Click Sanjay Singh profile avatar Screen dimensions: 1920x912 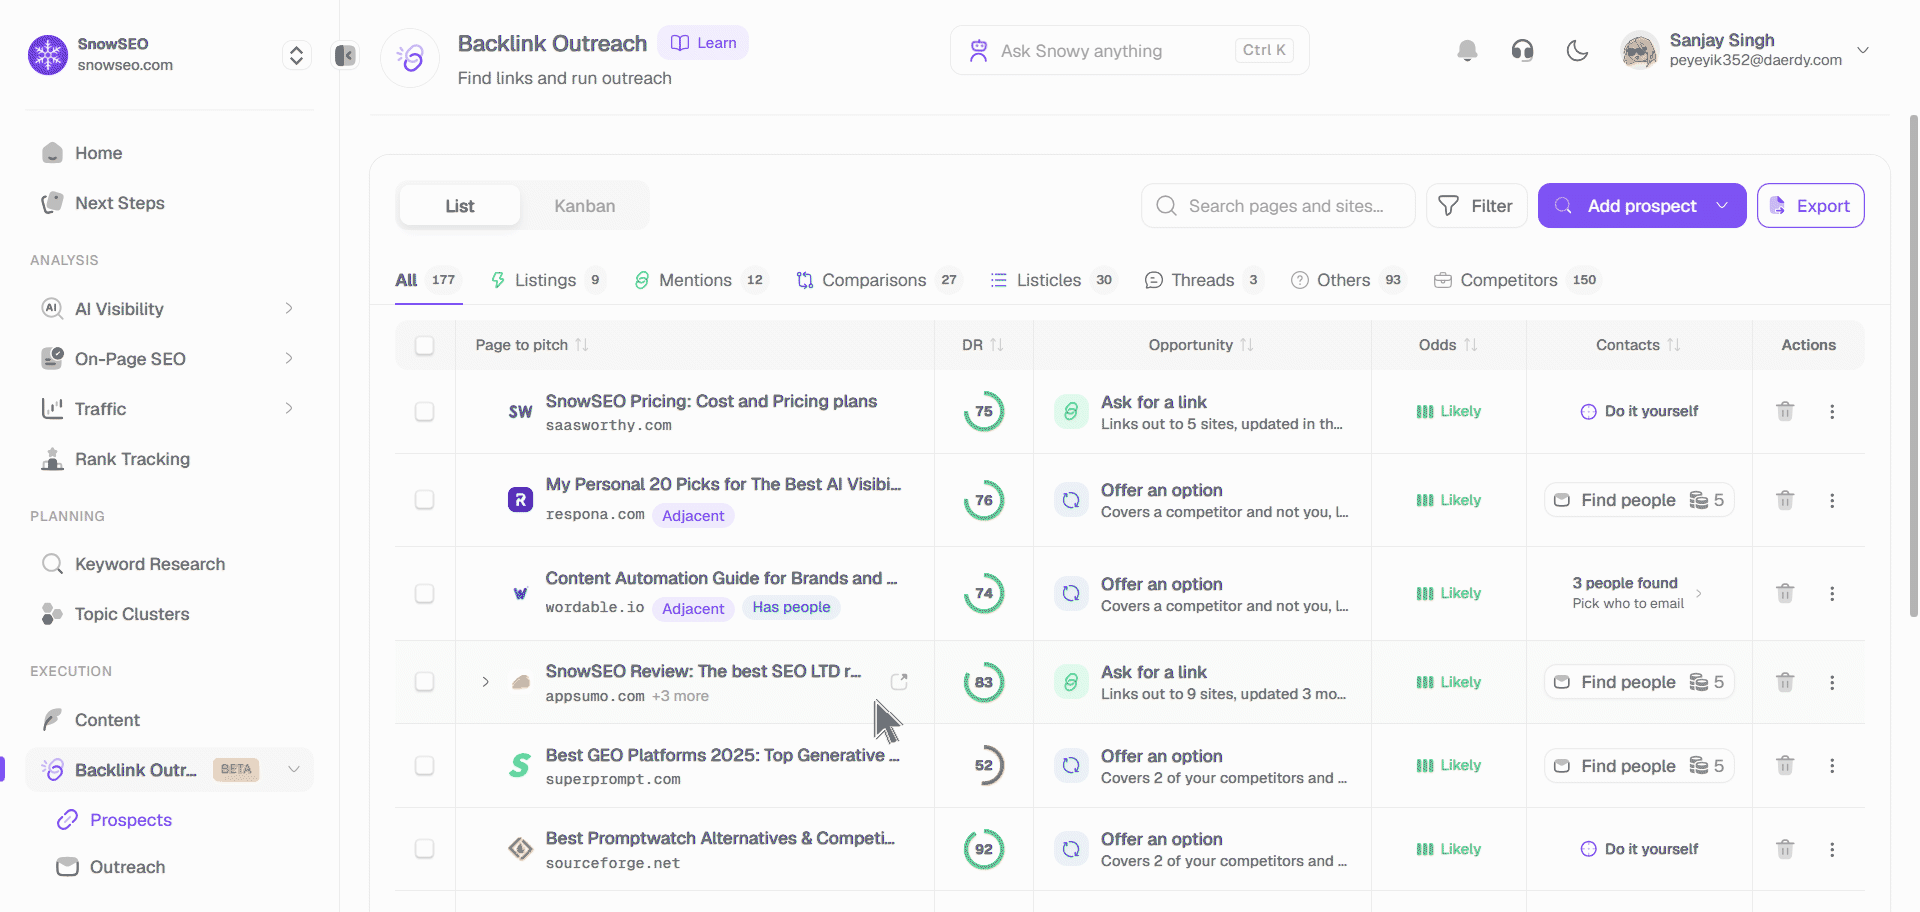coord(1639,51)
